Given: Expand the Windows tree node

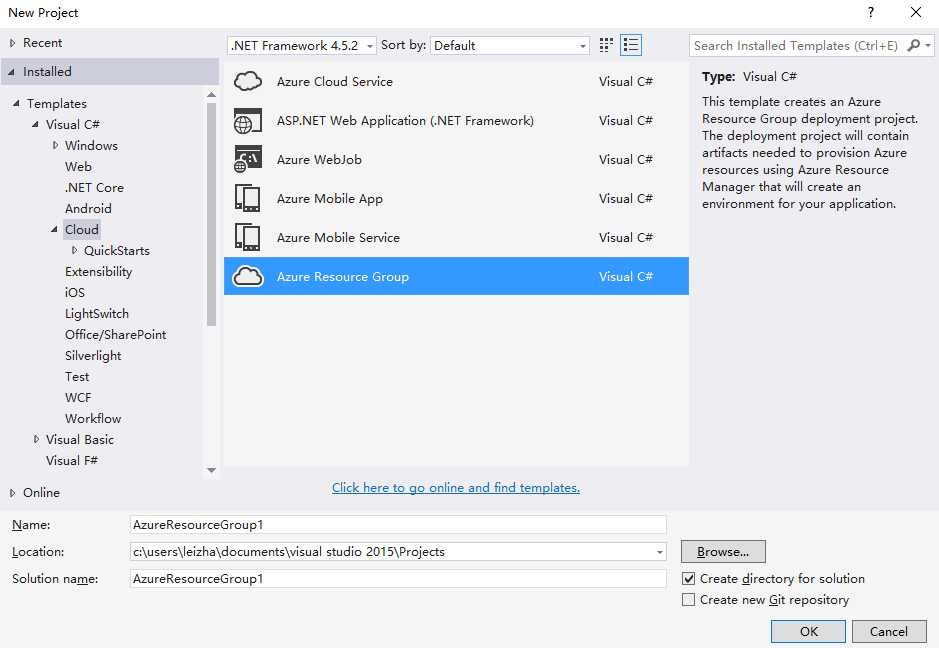Looking at the screenshot, I should pyautogui.click(x=55, y=145).
